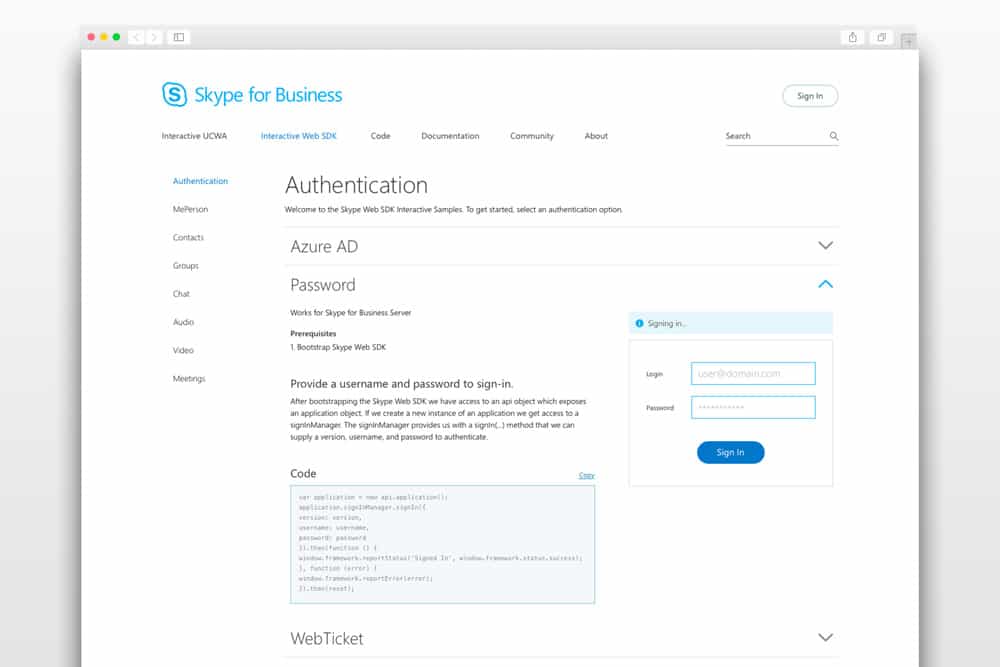
Task: Focus the Password input field
Action: pos(753,407)
